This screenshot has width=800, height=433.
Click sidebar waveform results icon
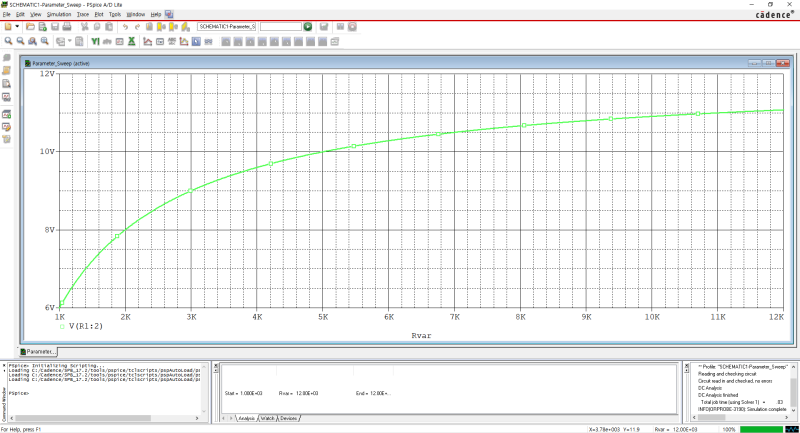(x=7, y=97)
